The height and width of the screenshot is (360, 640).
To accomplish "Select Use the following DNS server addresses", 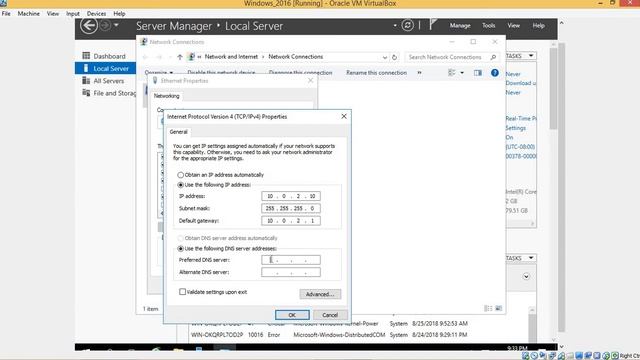I will (x=180, y=249).
